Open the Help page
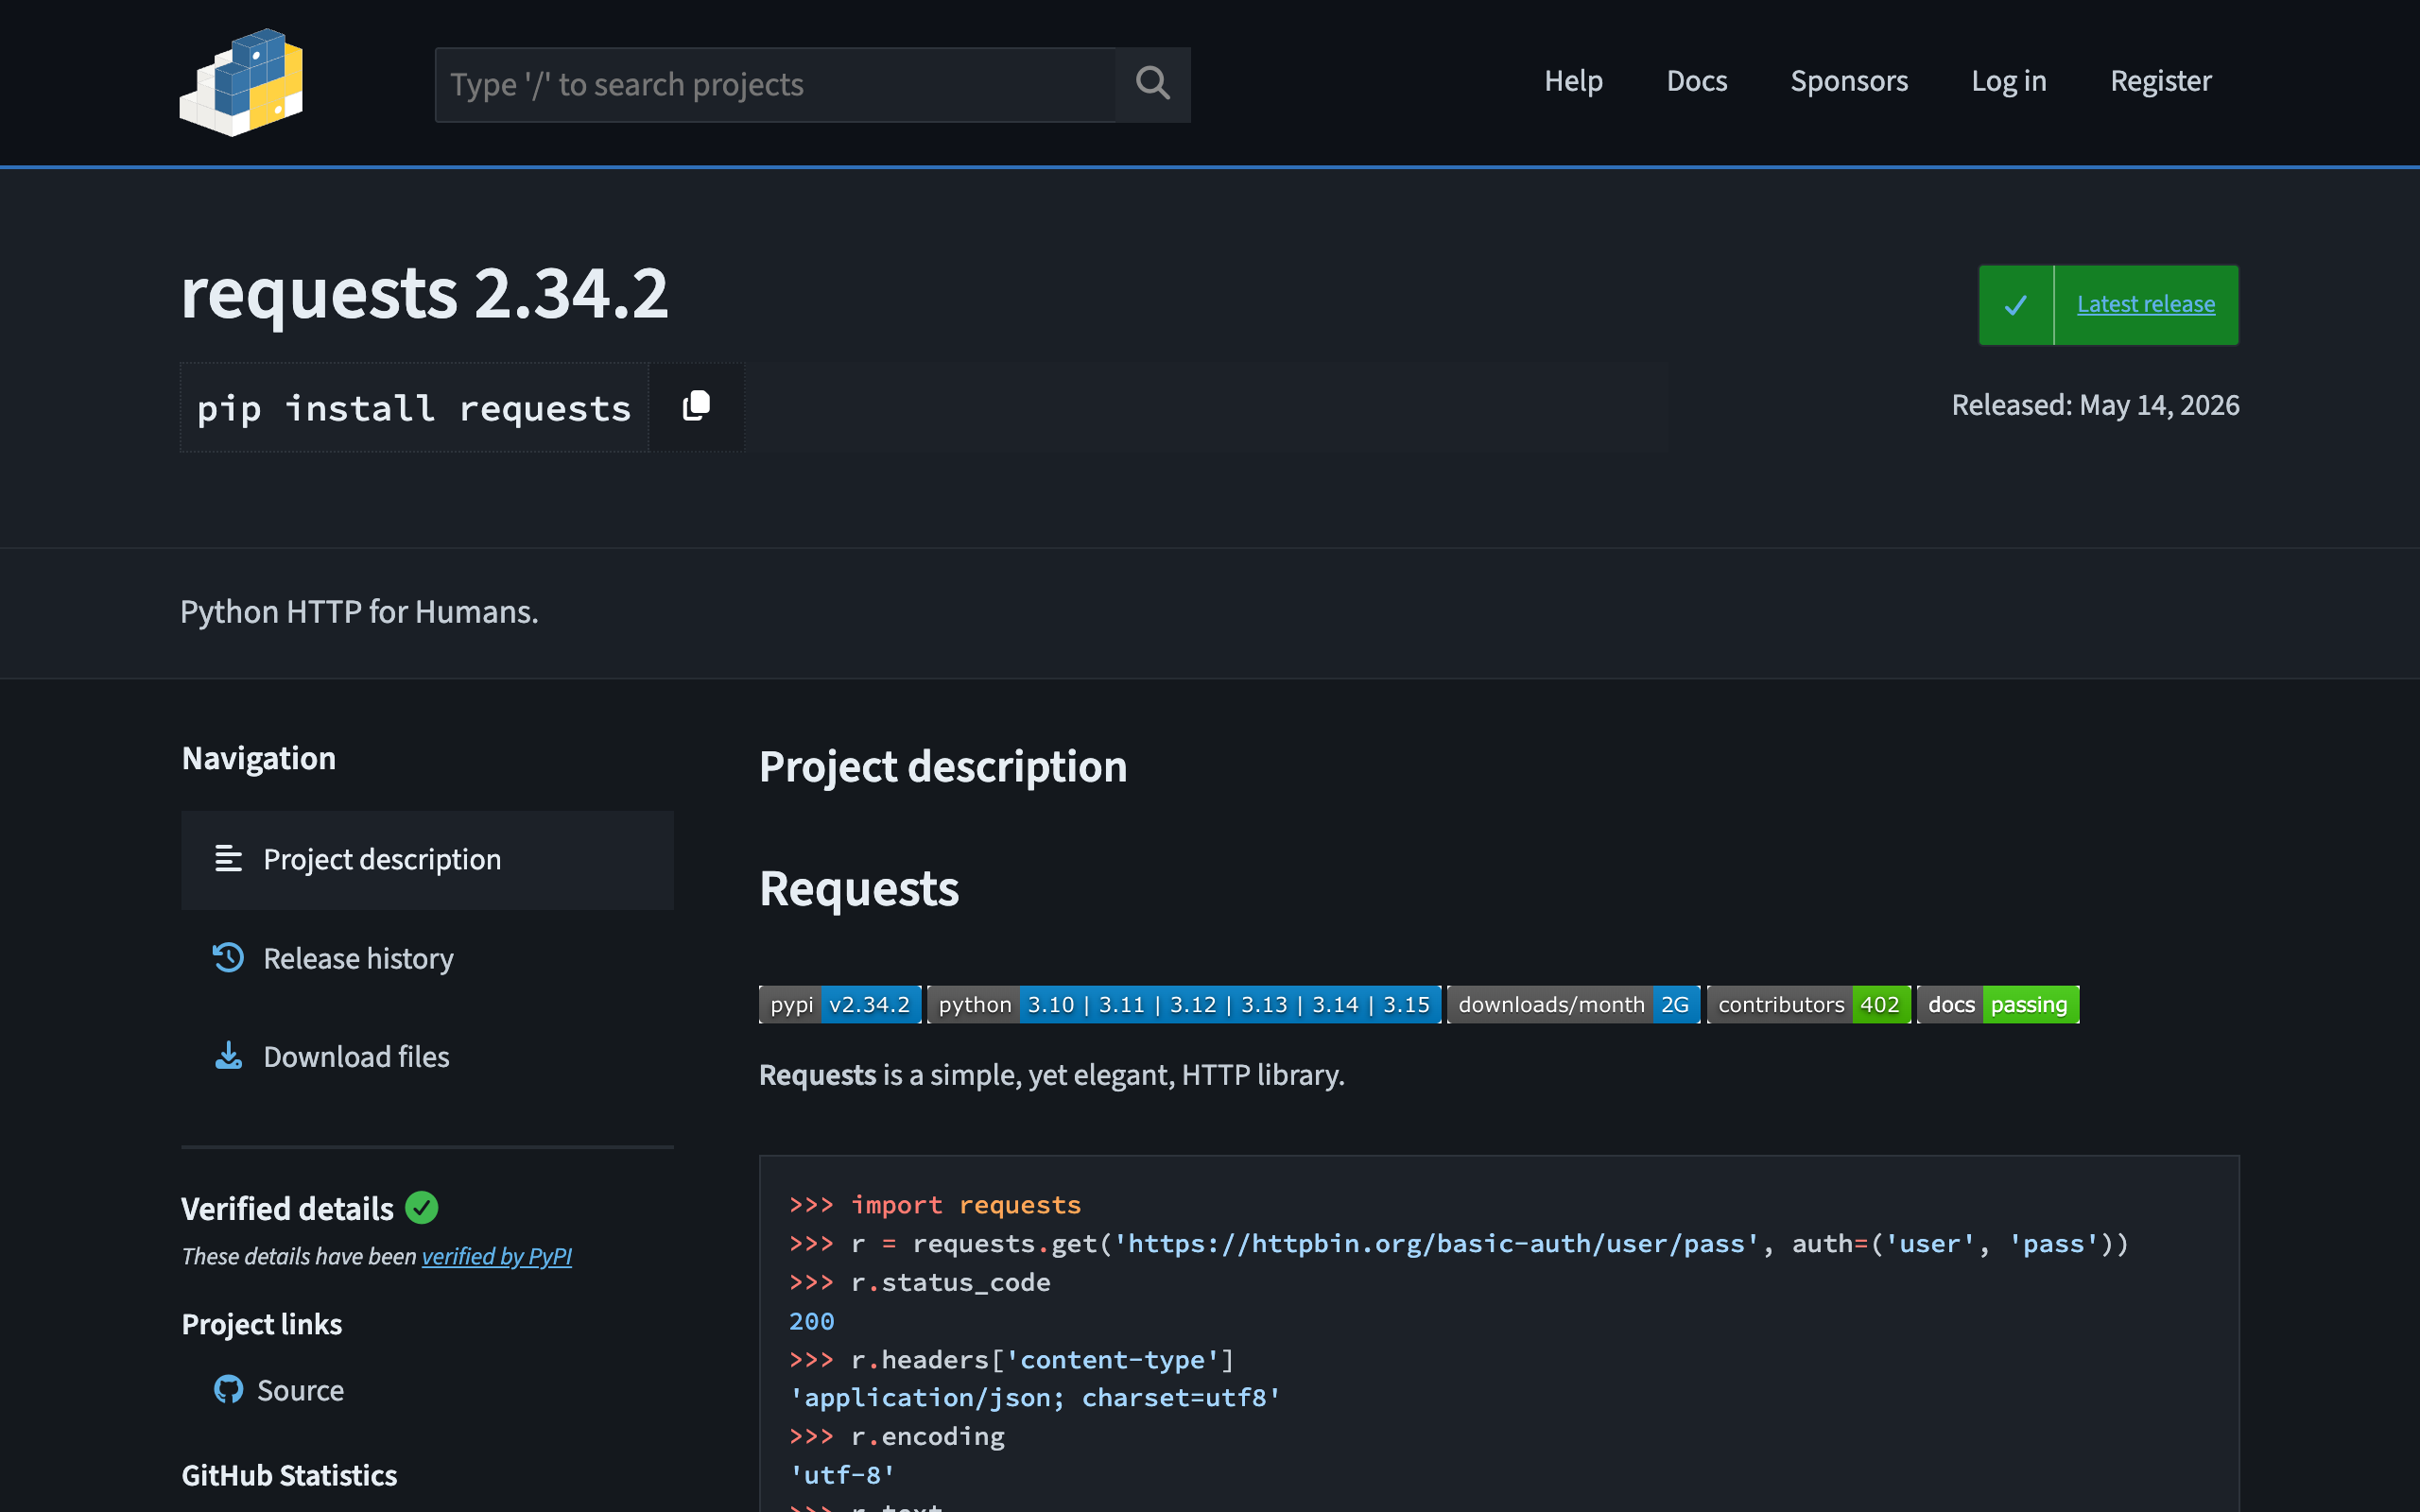The height and width of the screenshot is (1512, 2420). [x=1573, y=81]
